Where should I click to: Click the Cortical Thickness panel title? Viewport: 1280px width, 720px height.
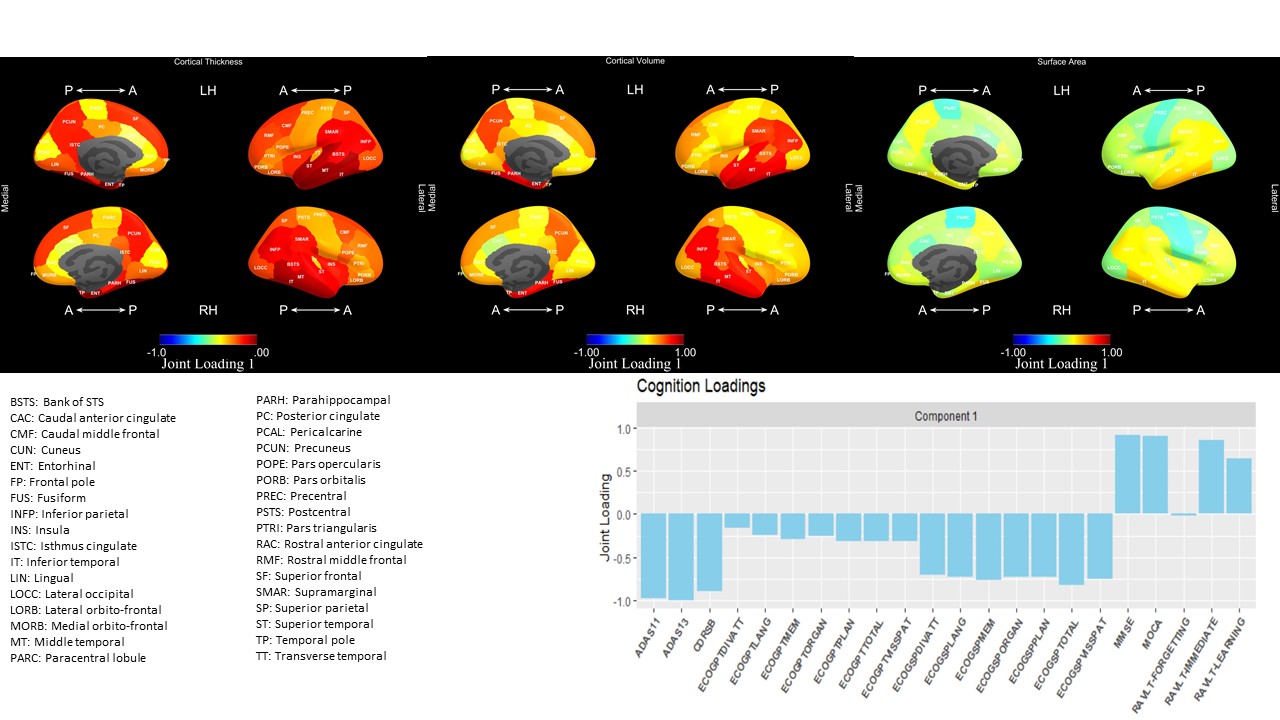pos(208,62)
